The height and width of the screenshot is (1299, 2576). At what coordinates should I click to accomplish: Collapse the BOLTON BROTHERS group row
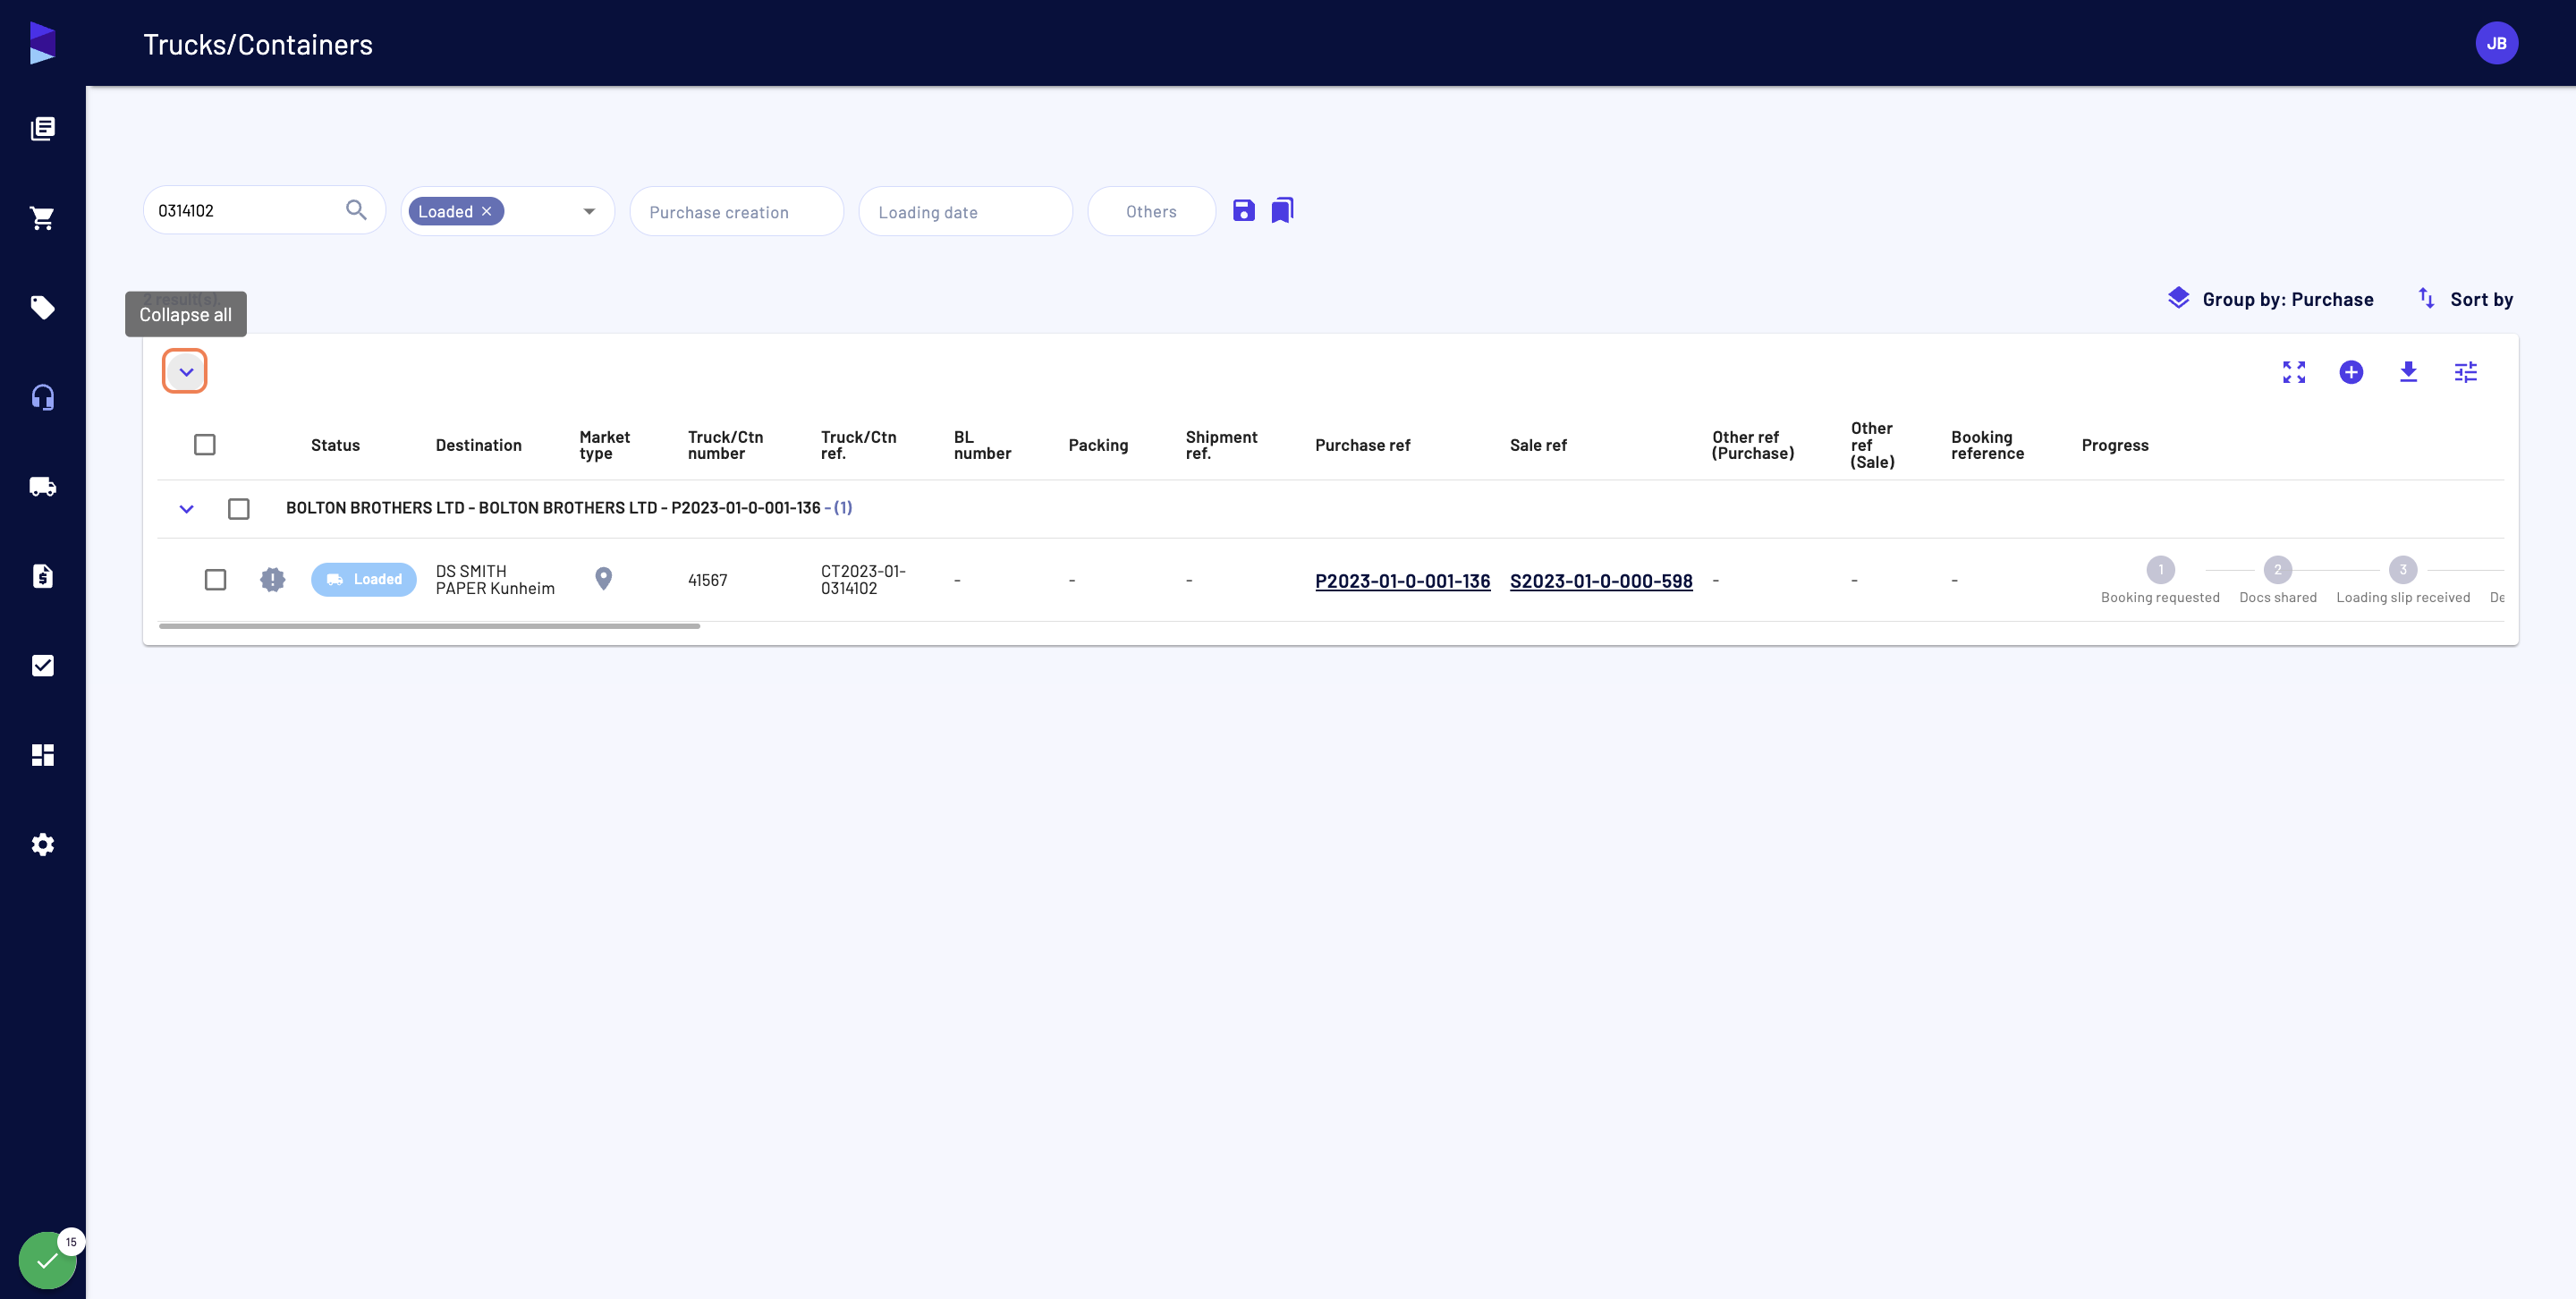click(186, 509)
